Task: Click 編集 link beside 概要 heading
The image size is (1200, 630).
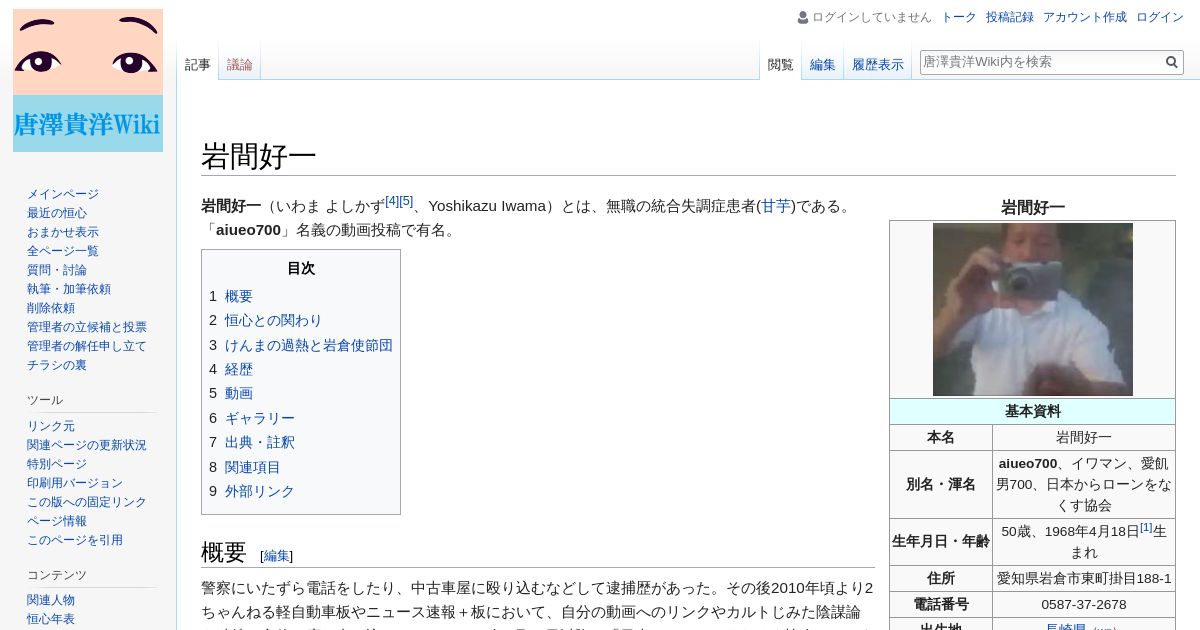Action: (277, 556)
